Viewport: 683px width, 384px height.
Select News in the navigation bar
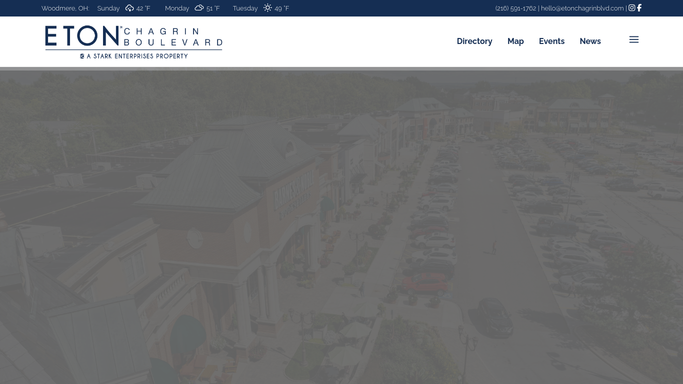tap(590, 41)
